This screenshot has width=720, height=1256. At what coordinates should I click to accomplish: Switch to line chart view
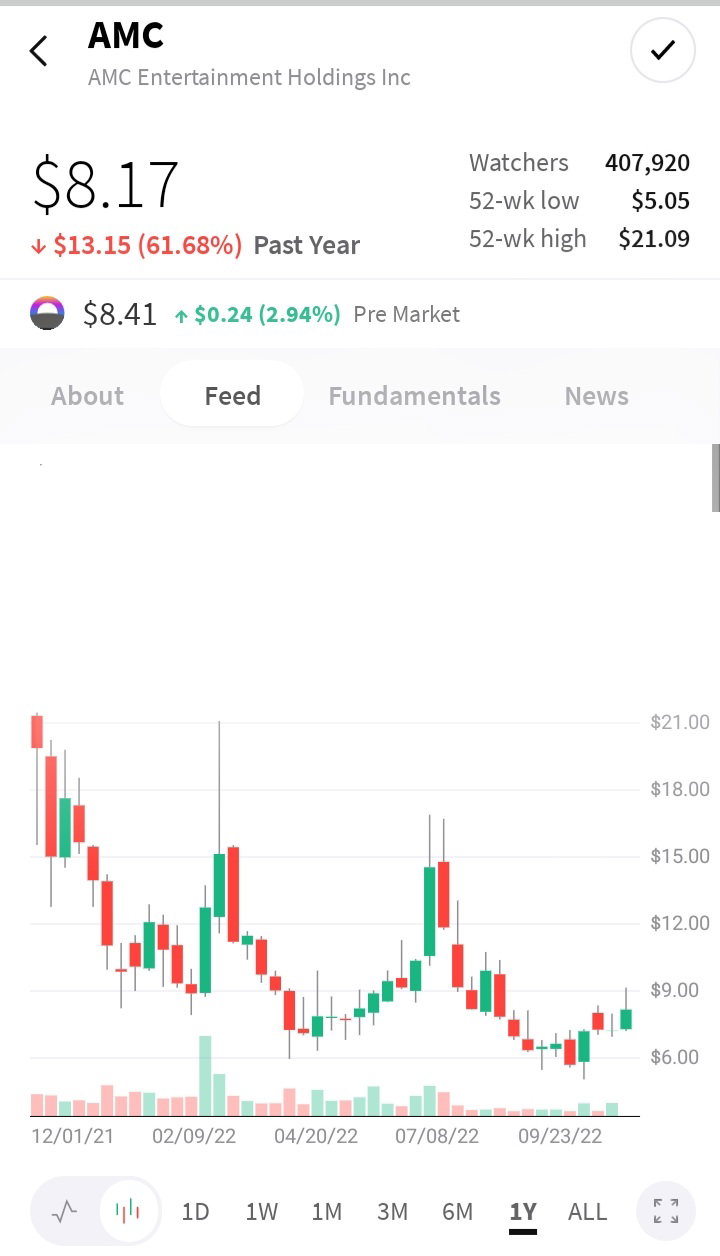tap(64, 1212)
